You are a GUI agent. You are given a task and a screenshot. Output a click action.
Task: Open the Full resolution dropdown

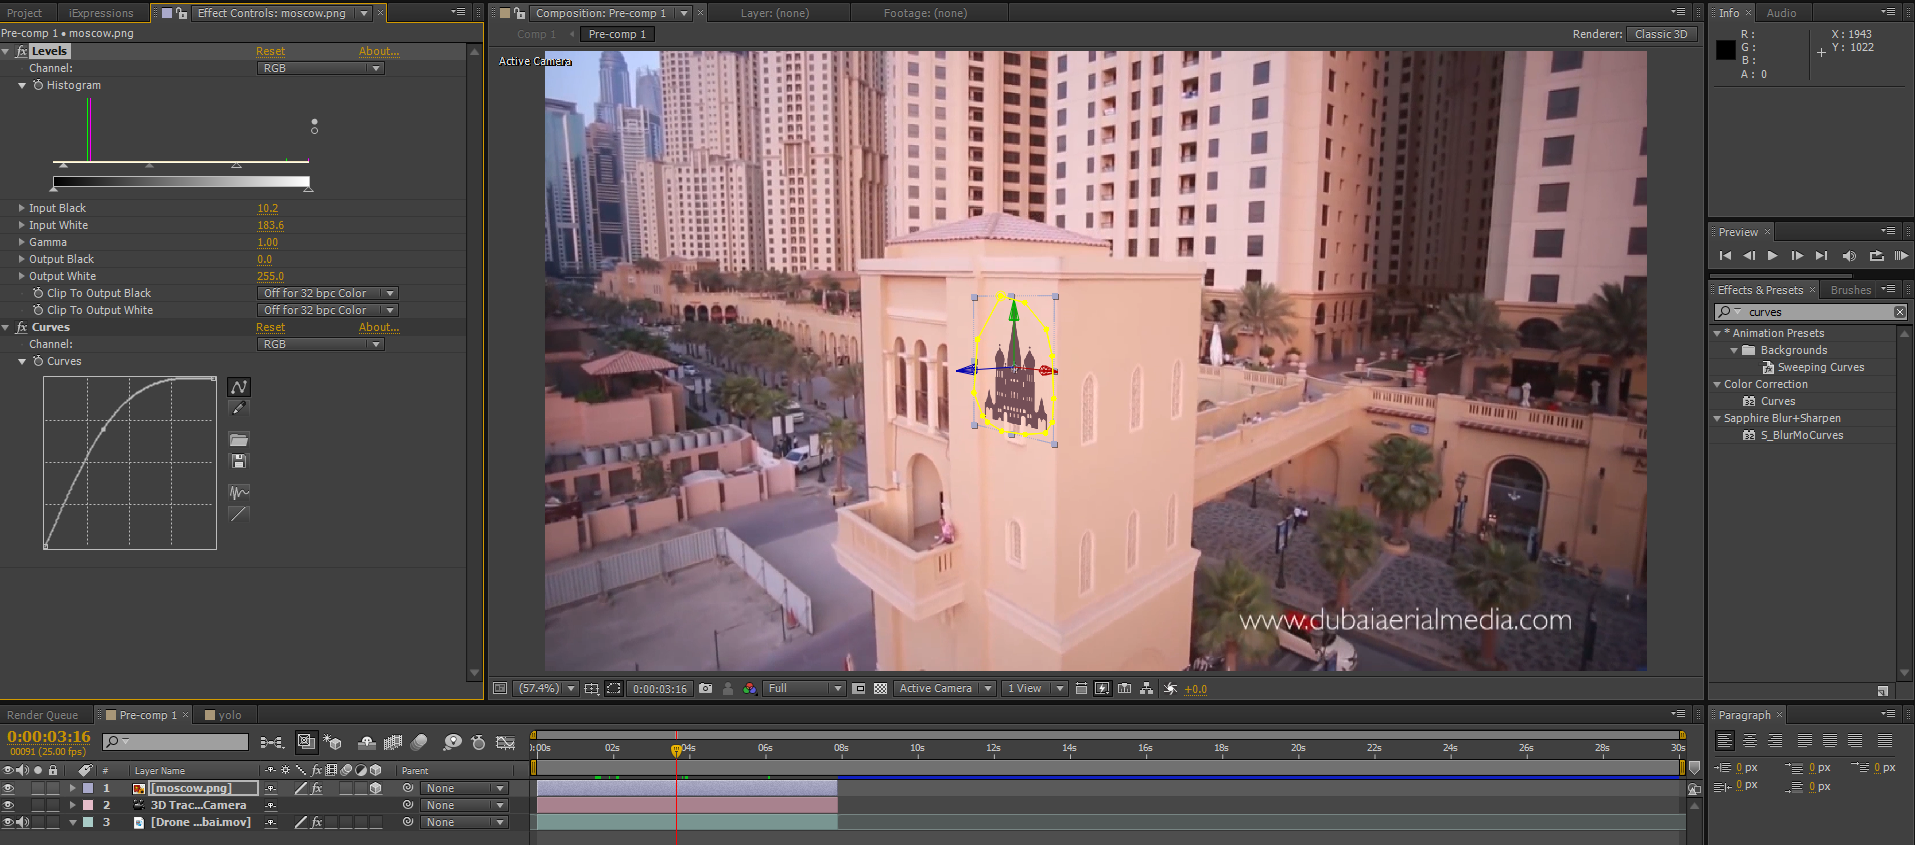tap(804, 688)
